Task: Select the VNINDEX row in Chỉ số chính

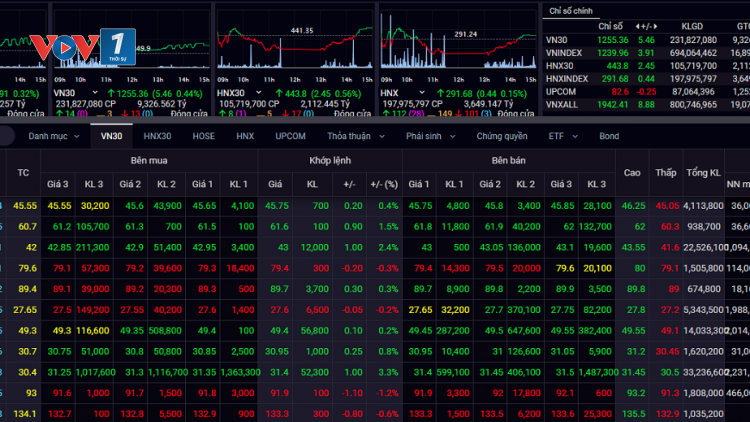Action: 646,53
